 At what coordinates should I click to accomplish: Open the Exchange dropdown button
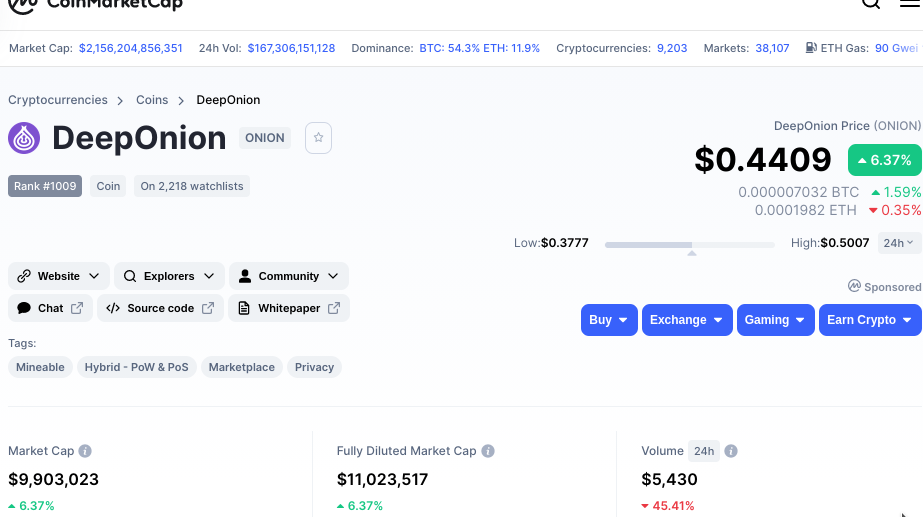pos(687,320)
